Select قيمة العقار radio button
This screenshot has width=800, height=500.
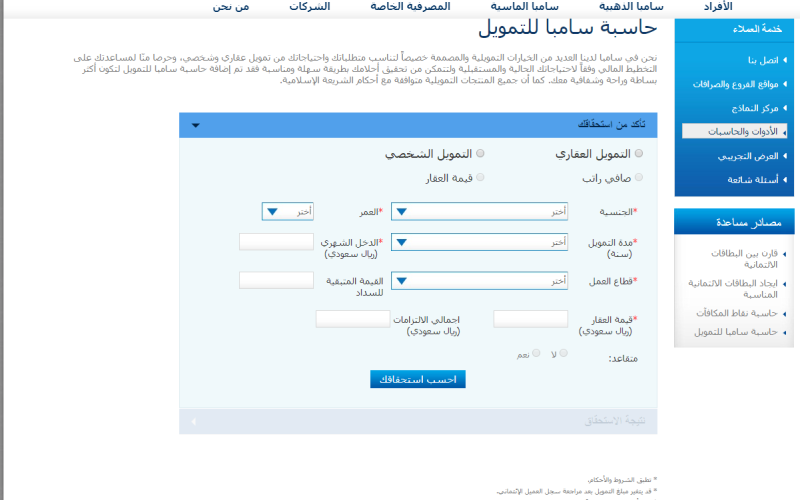coord(480,178)
